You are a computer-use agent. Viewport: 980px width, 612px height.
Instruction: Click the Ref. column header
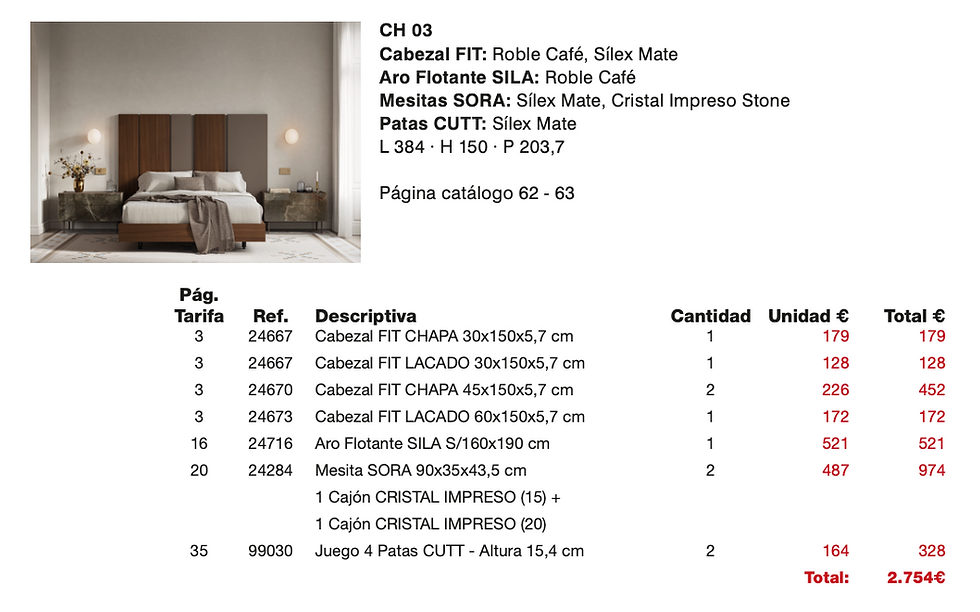[x=270, y=316]
